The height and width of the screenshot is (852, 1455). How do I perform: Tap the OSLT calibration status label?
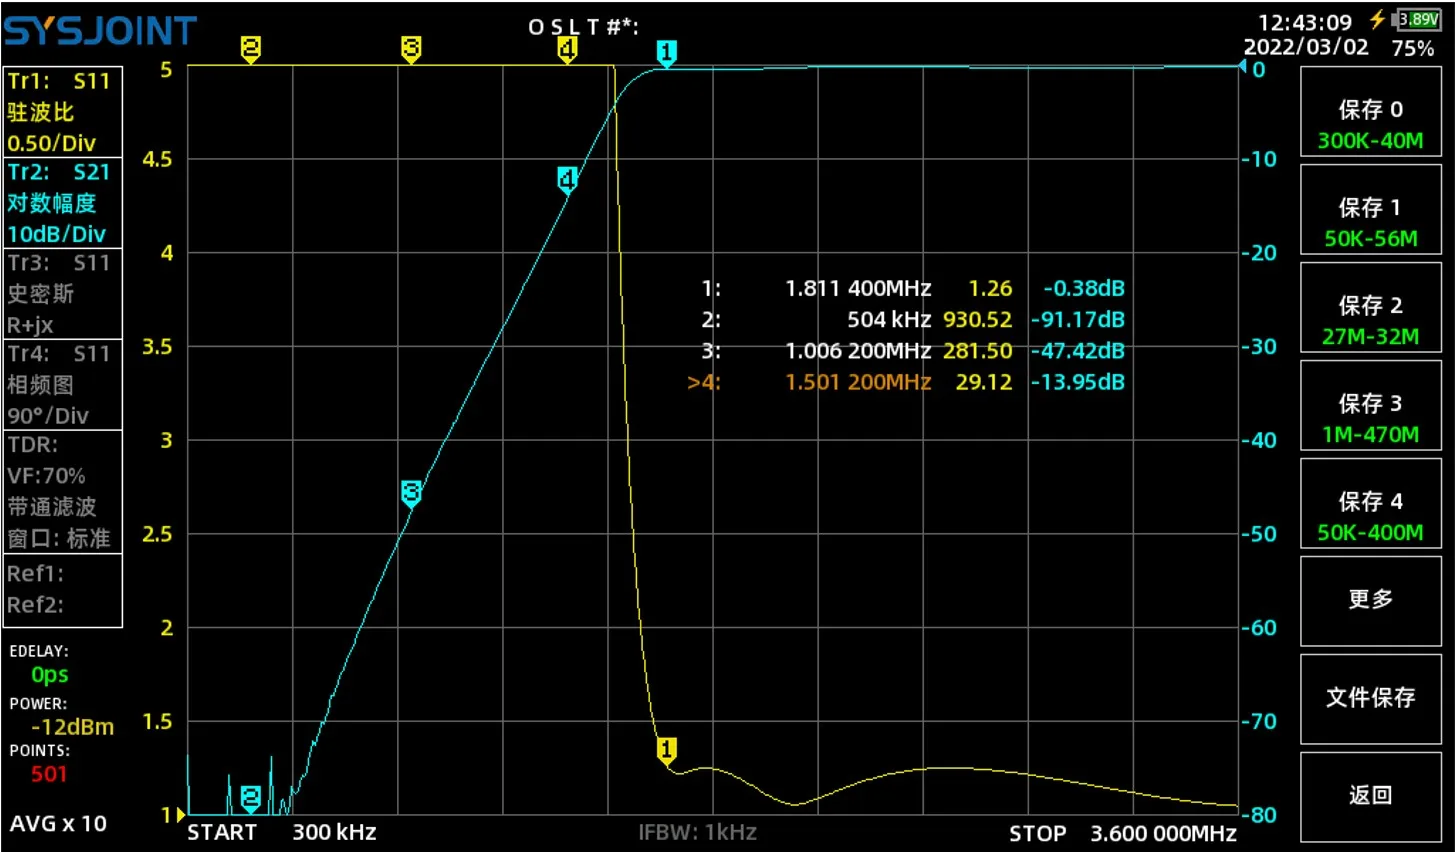(583, 27)
